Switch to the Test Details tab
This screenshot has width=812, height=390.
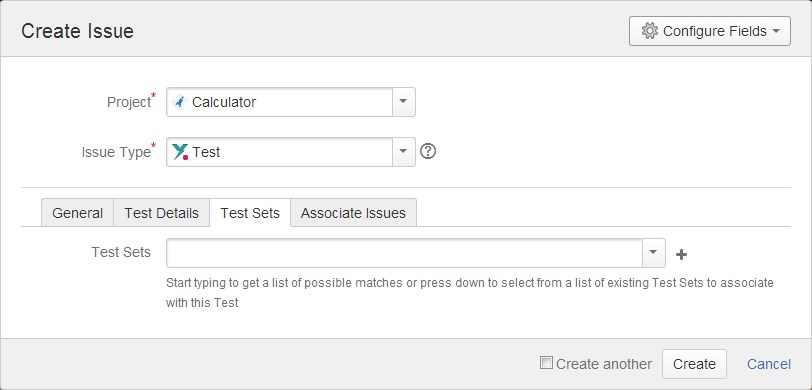[x=162, y=213]
